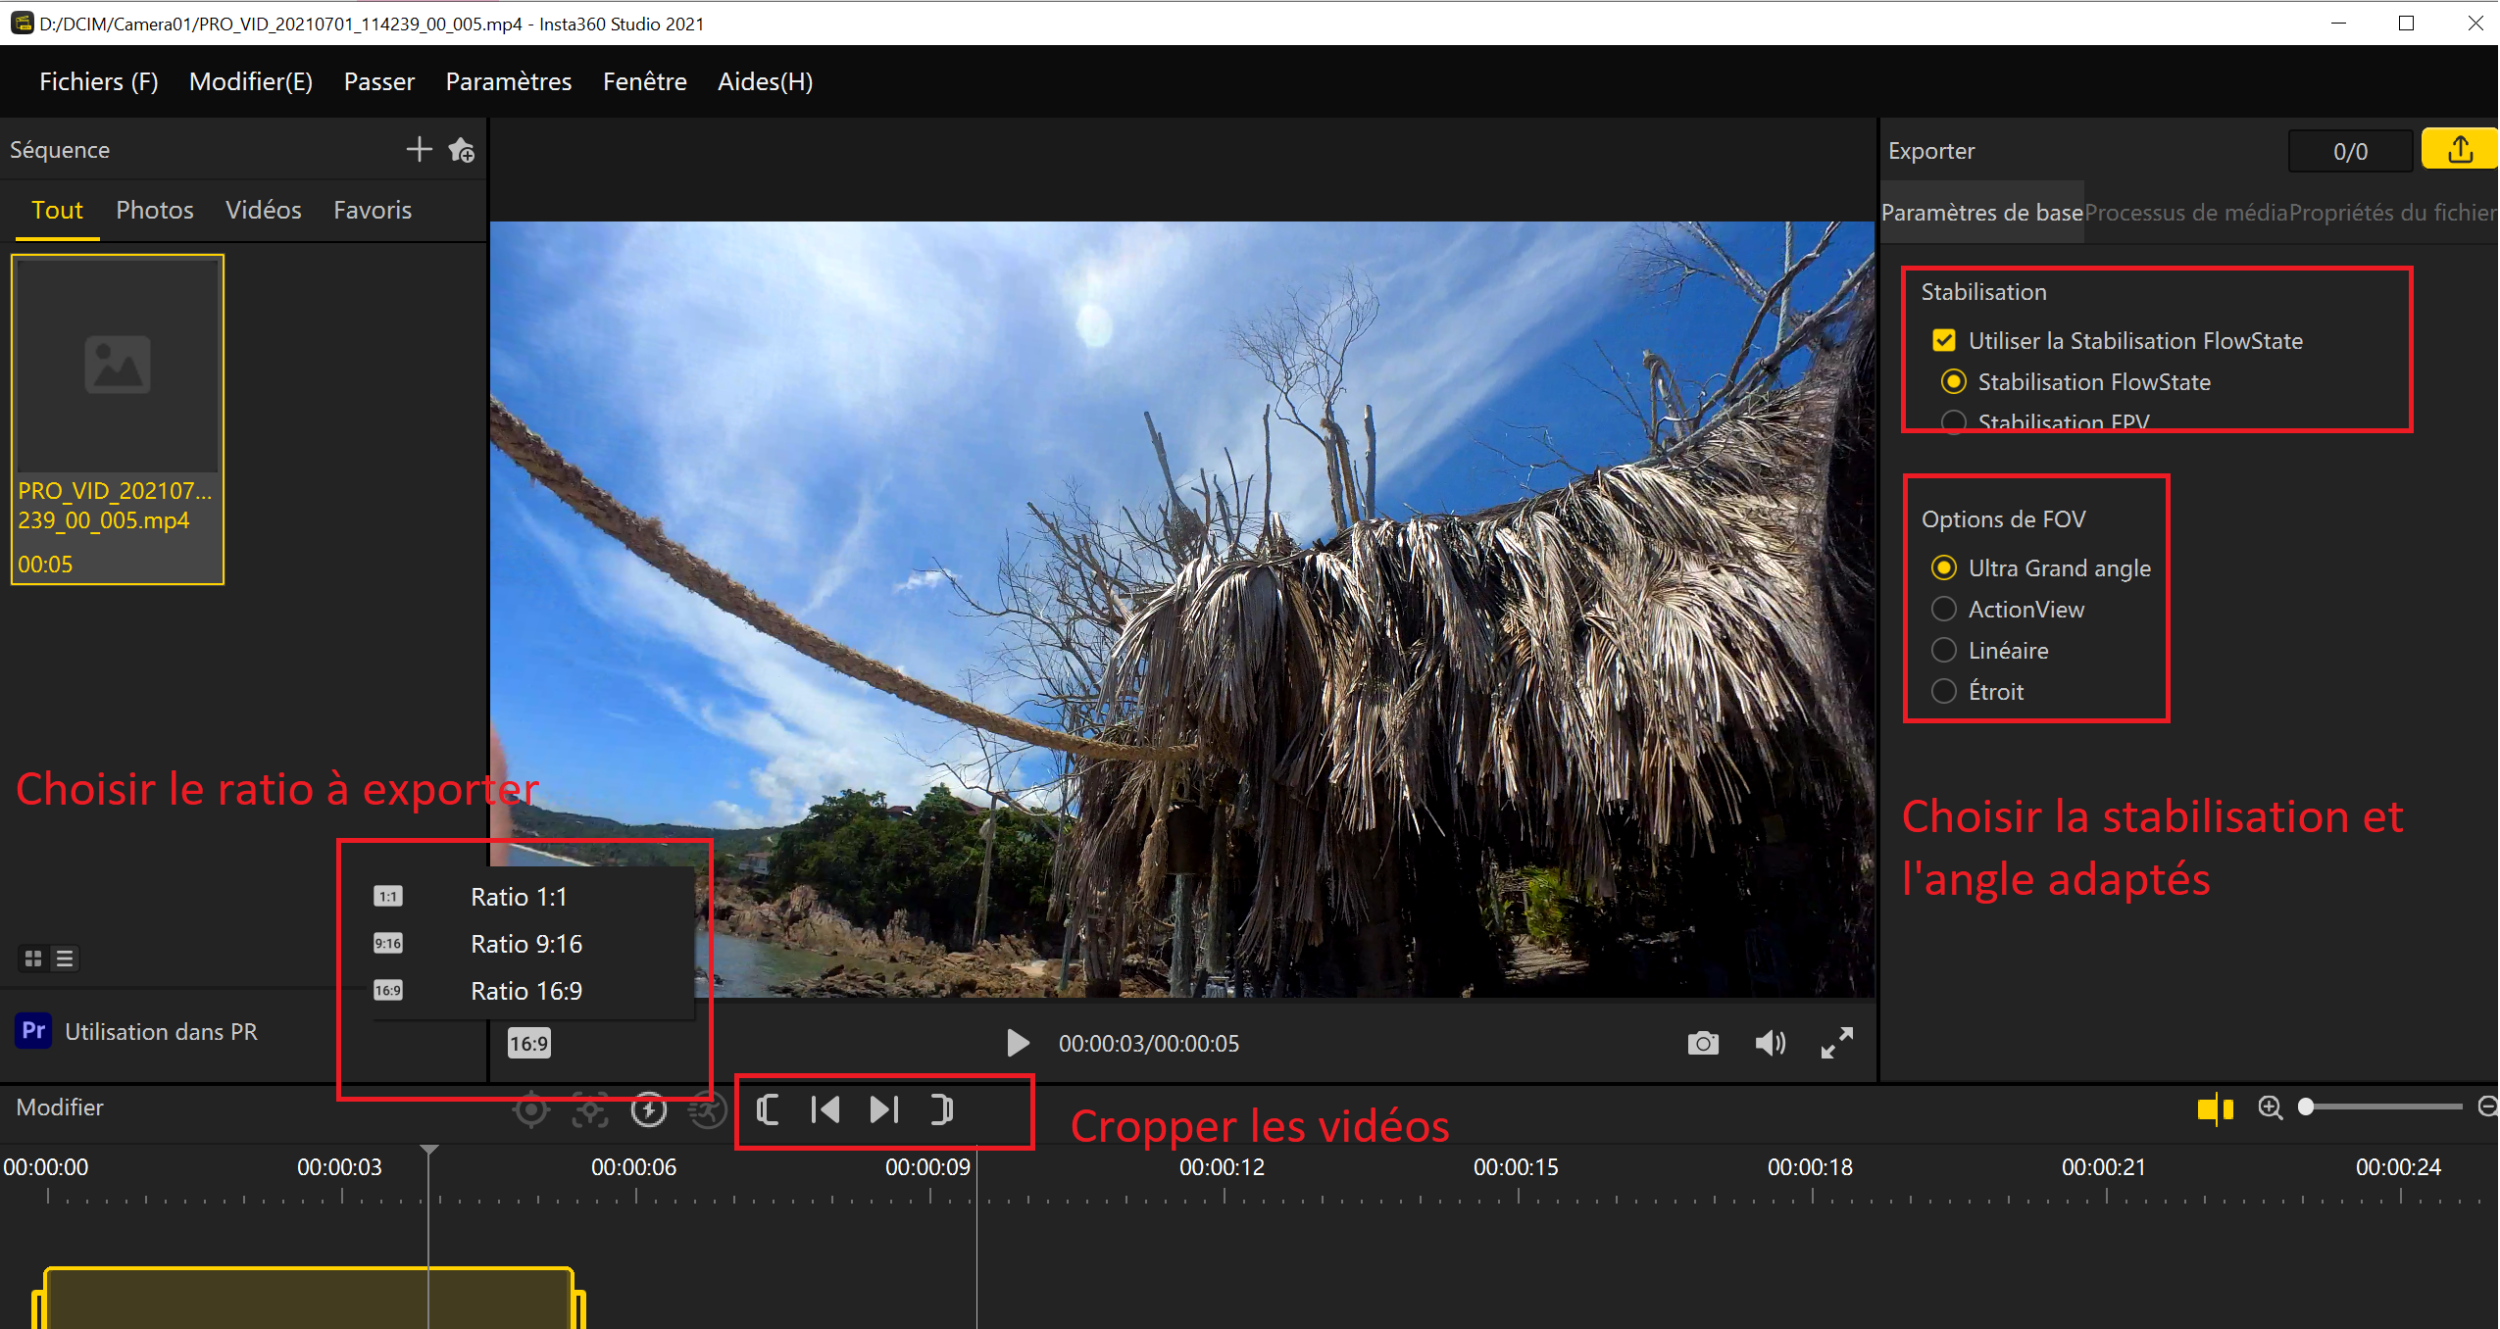Click the 00:00:03/00:00:05 timecode
2500x1329 pixels.
pos(1149,1043)
